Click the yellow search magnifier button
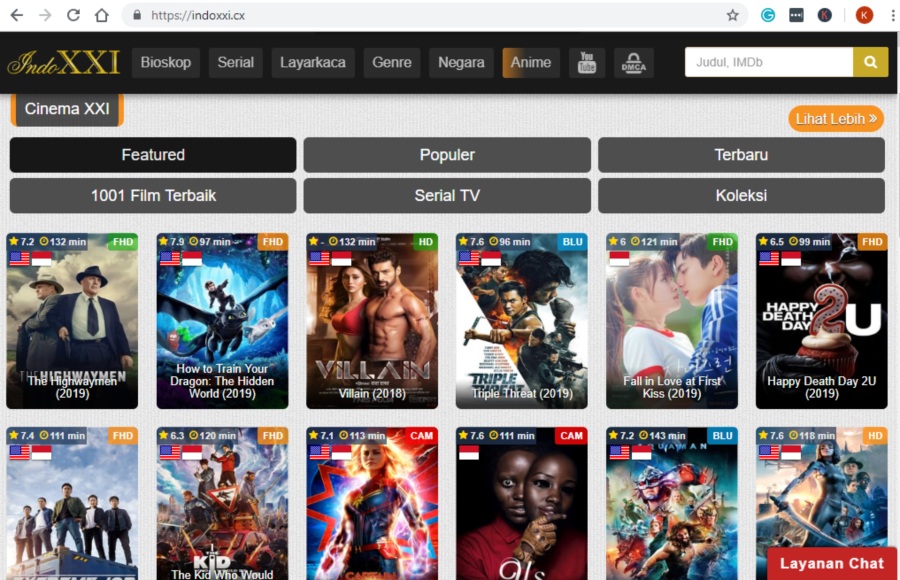The image size is (900, 580). 870,62
